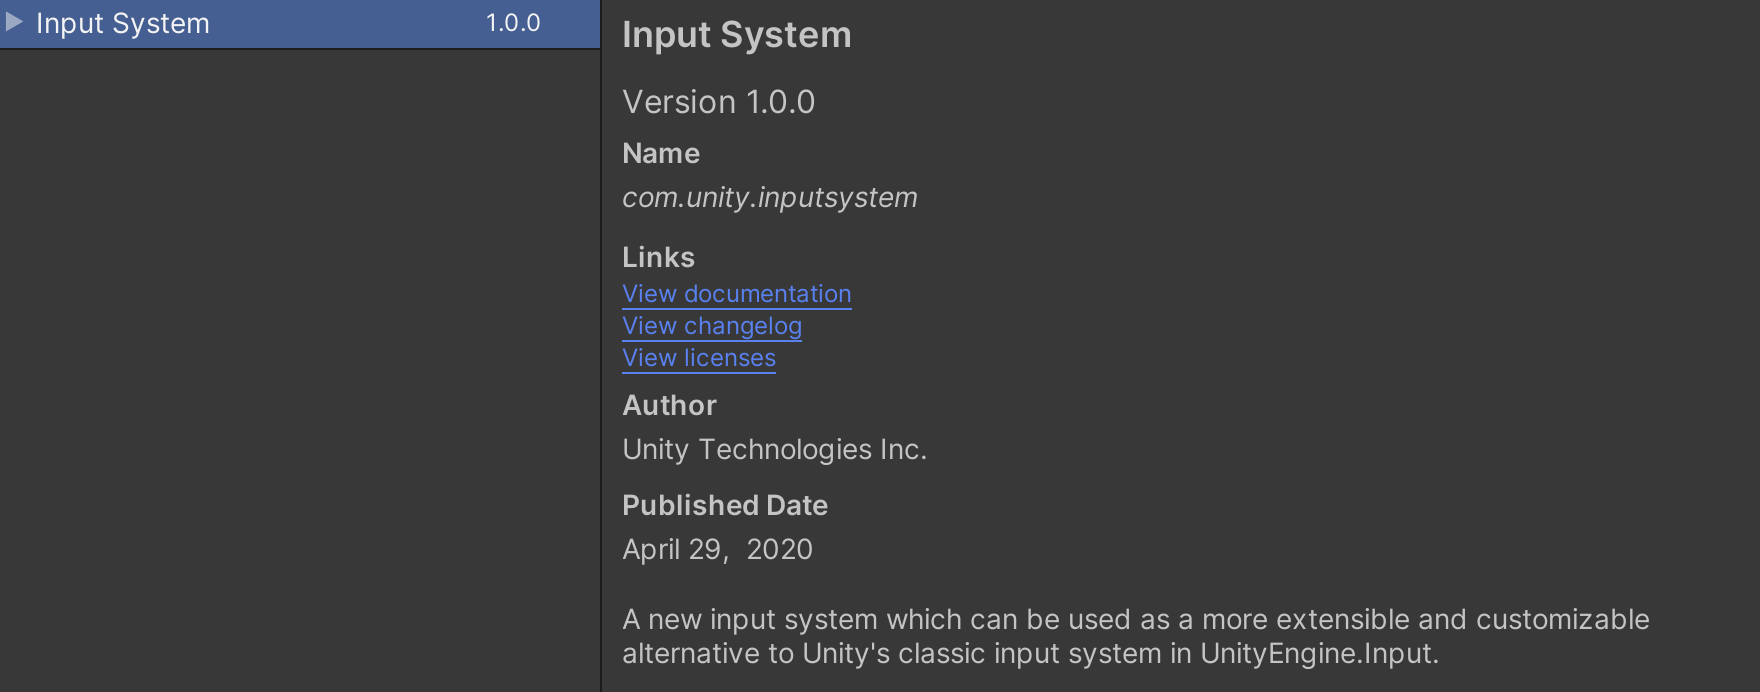Click description line starting 'A new input system'
The image size is (1760, 692).
pos(1135,620)
